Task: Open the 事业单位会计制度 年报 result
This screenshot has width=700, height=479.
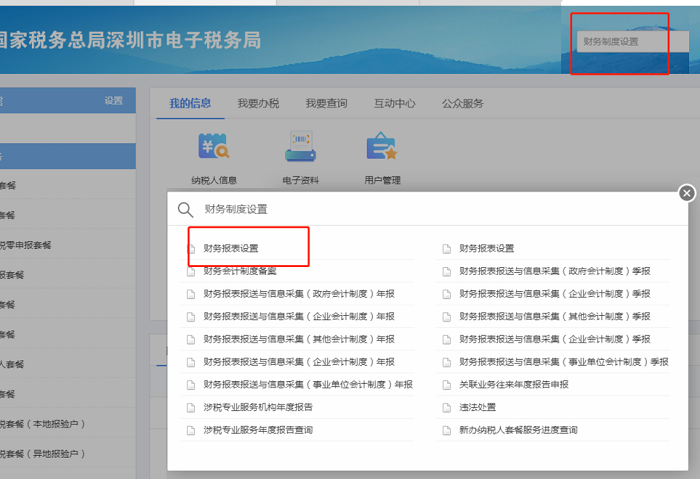Action: pos(307,385)
